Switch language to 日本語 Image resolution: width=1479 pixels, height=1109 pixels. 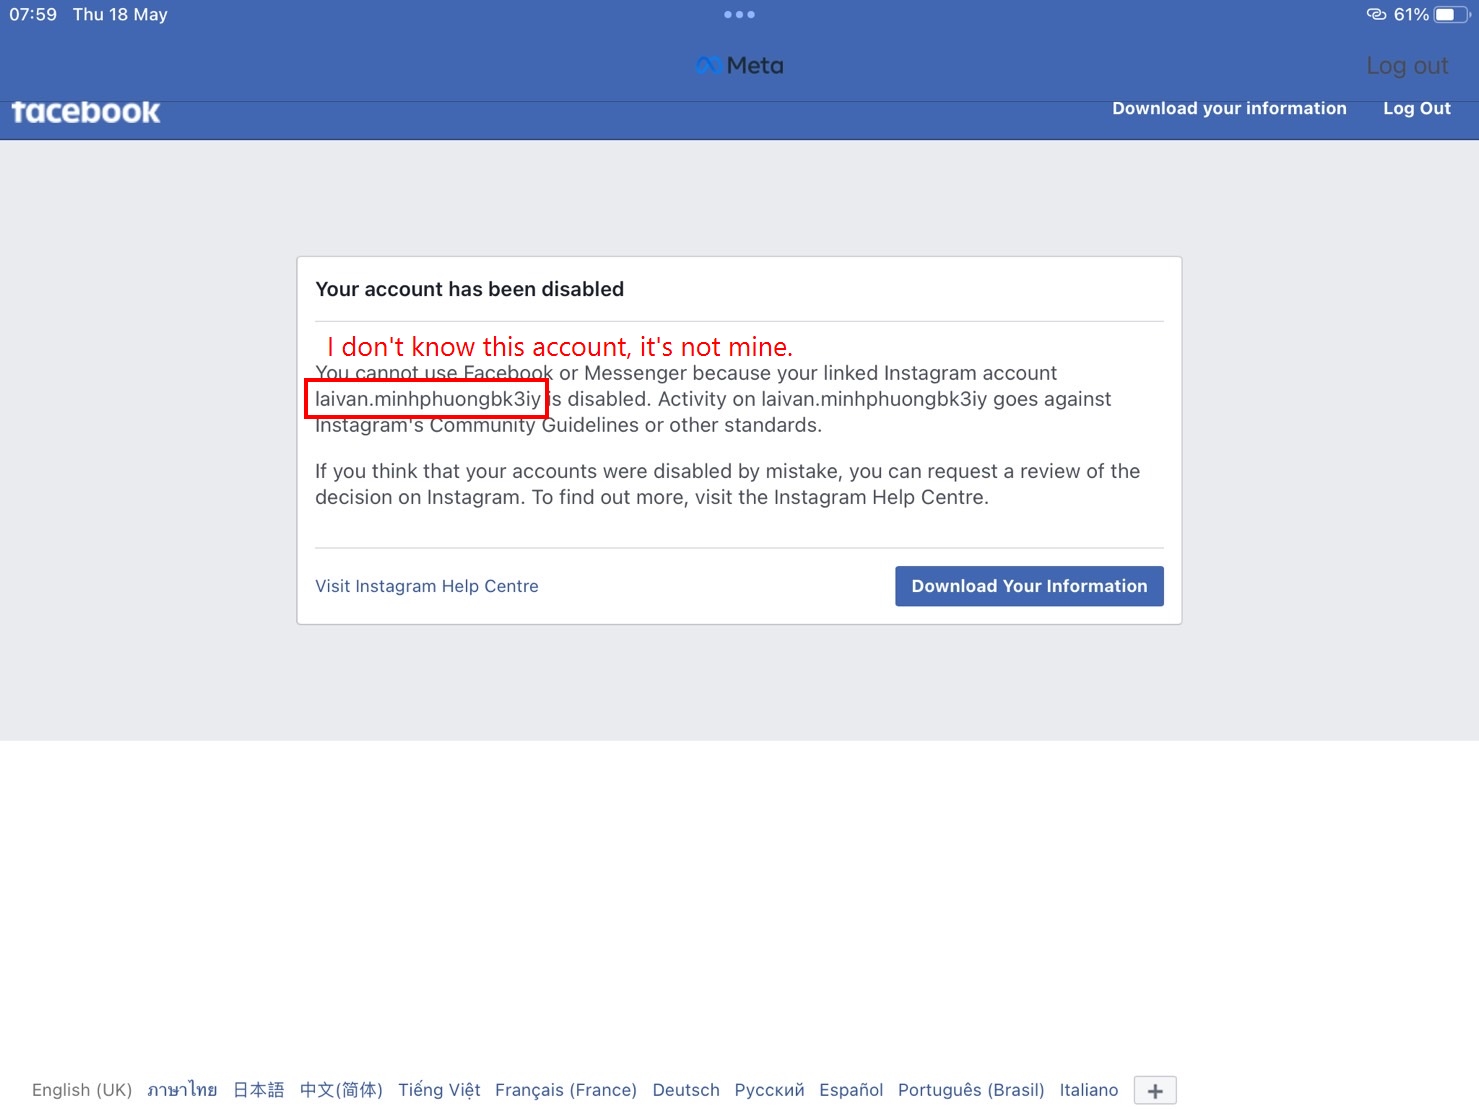coord(259,1090)
